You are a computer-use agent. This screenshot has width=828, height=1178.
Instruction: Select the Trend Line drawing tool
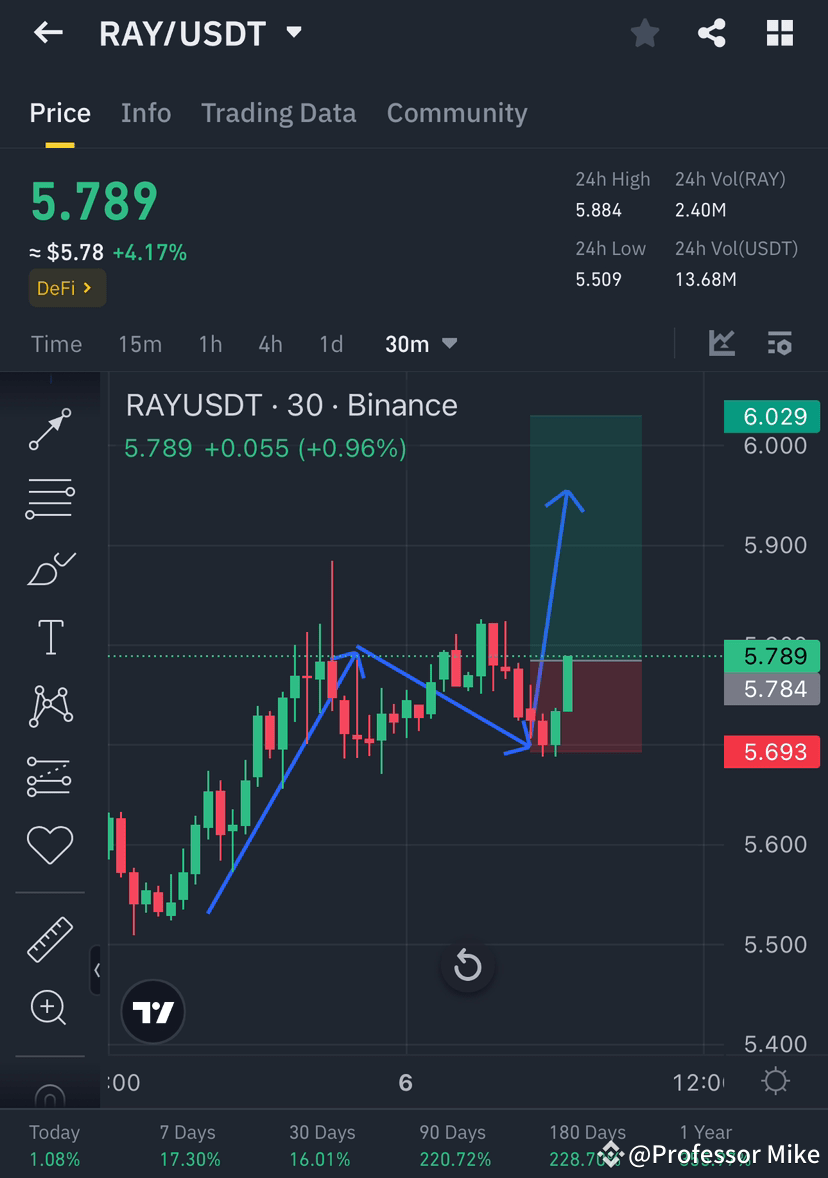point(48,430)
